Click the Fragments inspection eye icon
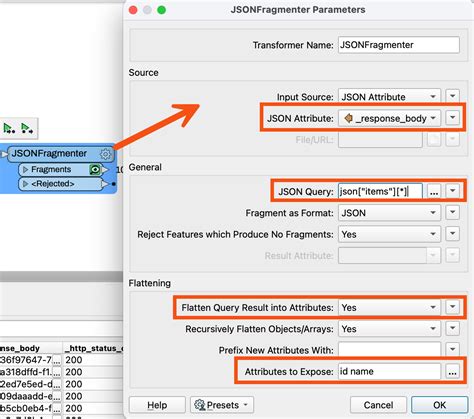474x419 pixels. 95,170
